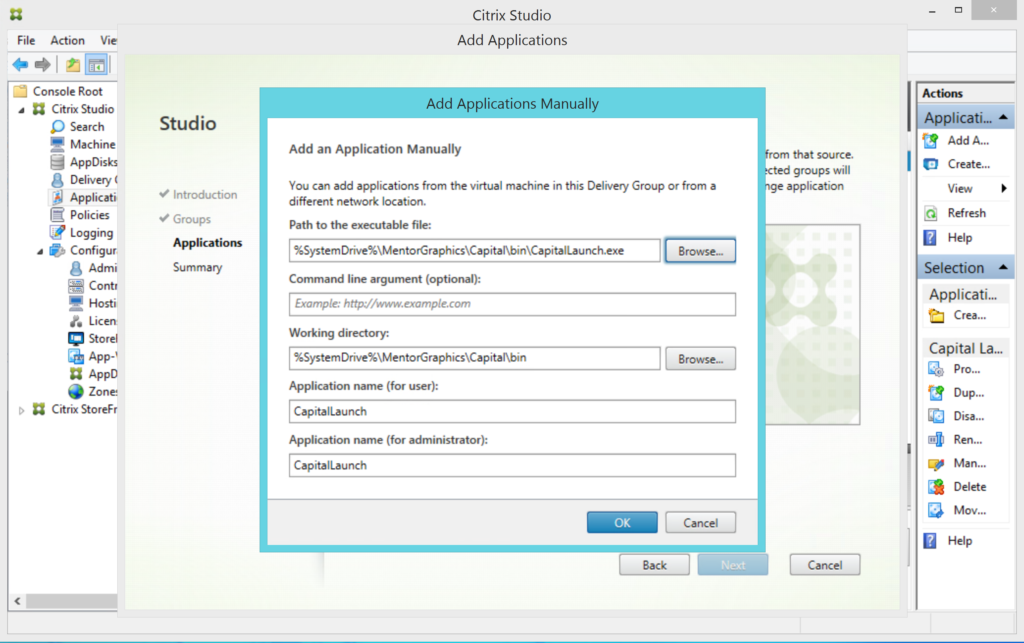The image size is (1024, 643).
Task: Select the Delivery Groups tree icon
Action: 57,180
